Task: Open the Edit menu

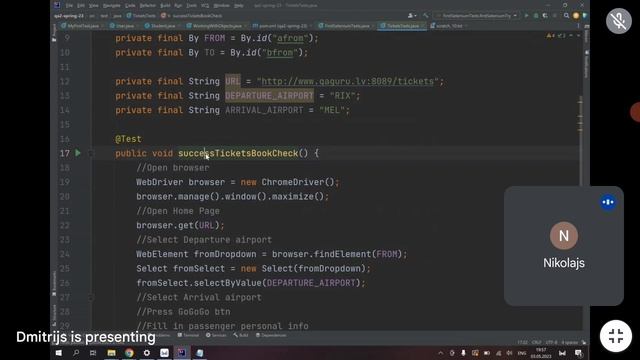Action: [x=81, y=6]
